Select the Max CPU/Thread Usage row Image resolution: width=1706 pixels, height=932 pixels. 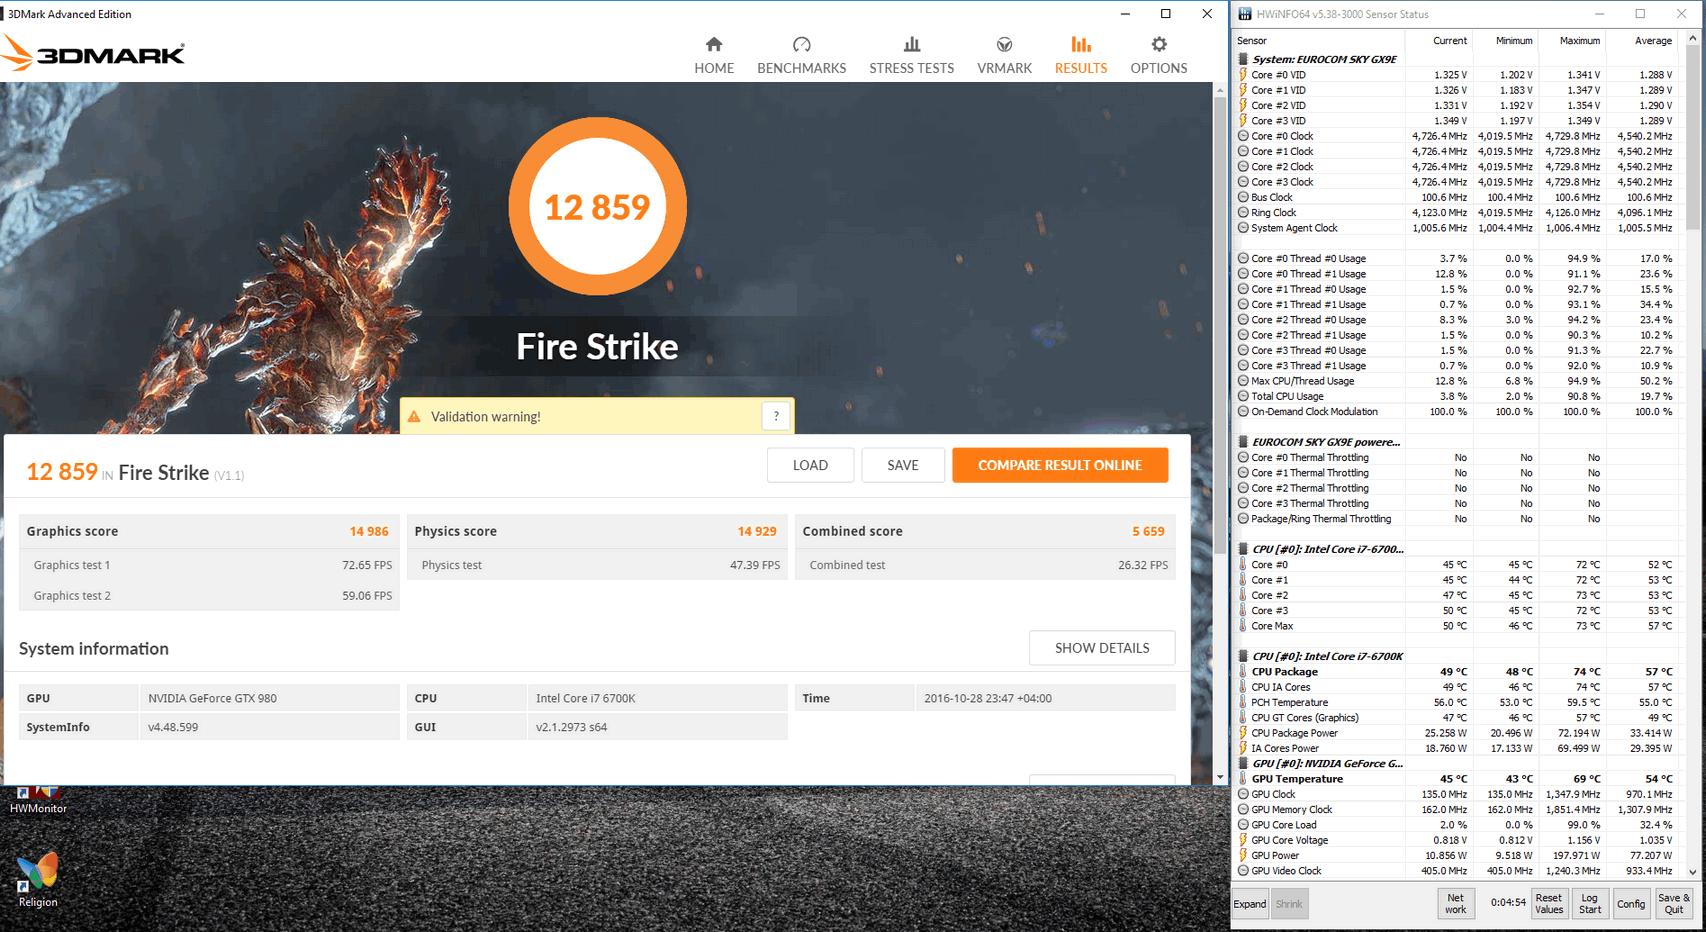click(1458, 381)
